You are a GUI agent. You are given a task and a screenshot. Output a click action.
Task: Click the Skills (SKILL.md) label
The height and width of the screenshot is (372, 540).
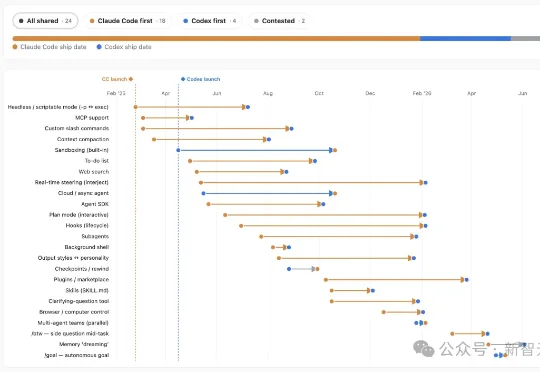87,290
